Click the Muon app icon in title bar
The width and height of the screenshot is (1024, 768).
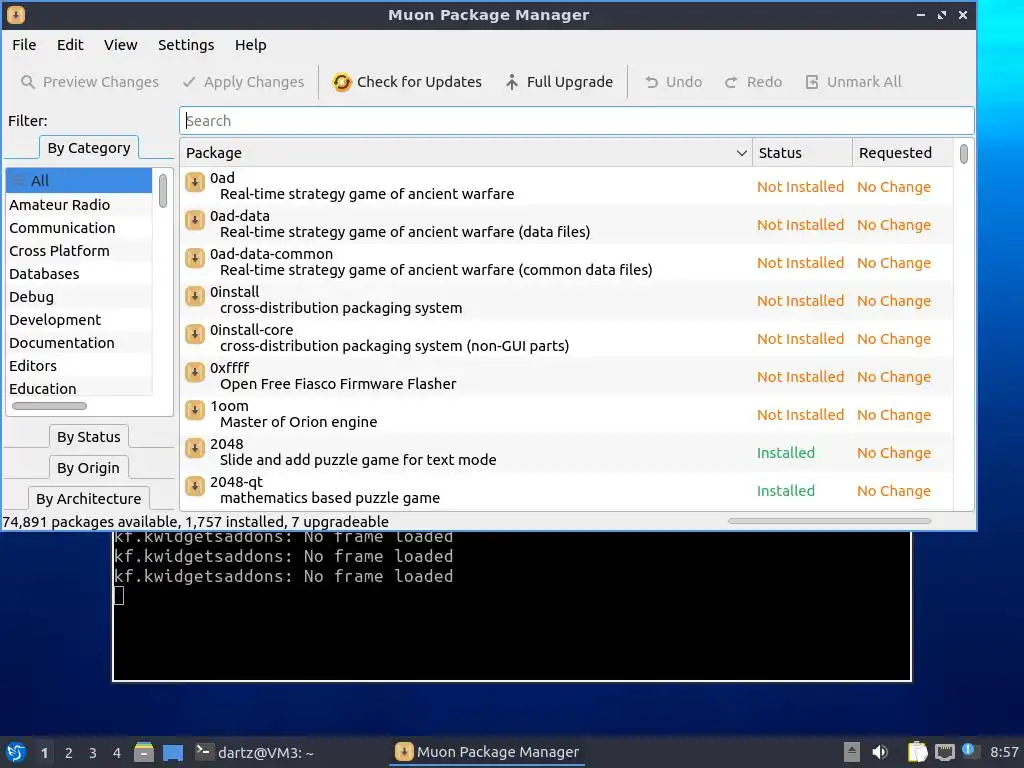pos(16,14)
